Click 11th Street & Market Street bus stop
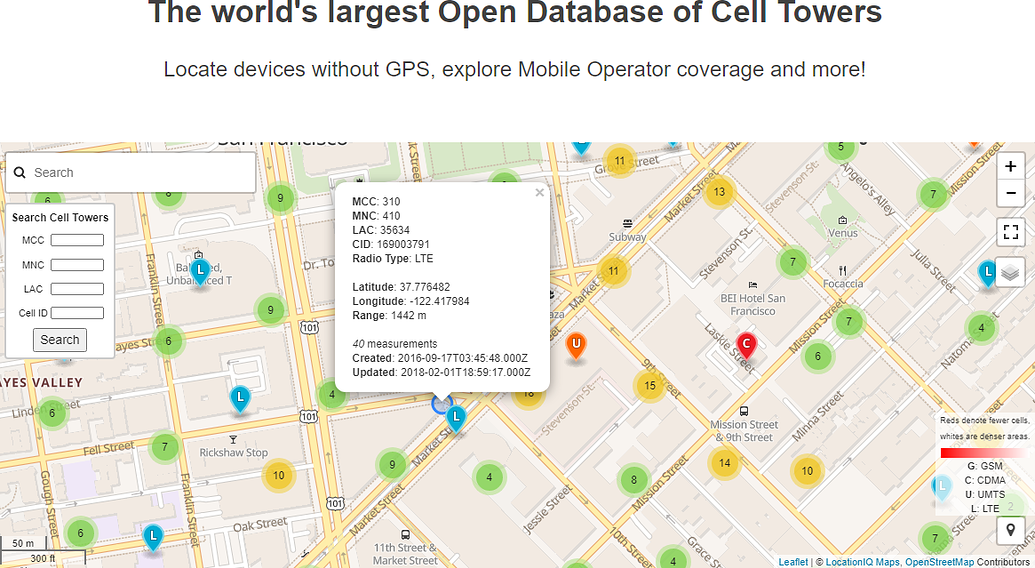Screen dimensions: 1035x568 [405, 535]
